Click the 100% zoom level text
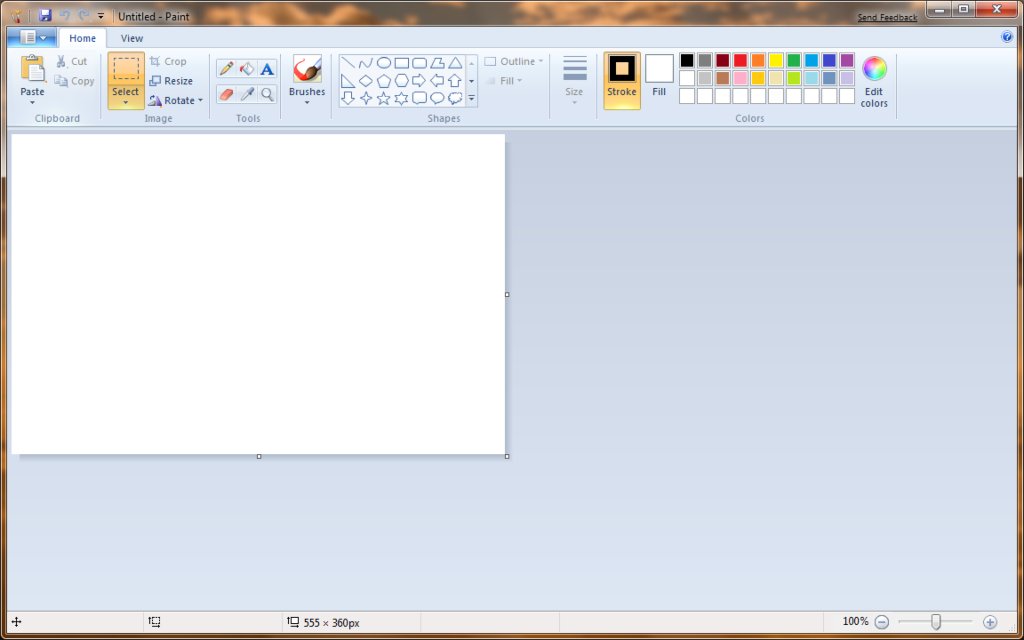The width and height of the screenshot is (1024, 640). click(856, 622)
